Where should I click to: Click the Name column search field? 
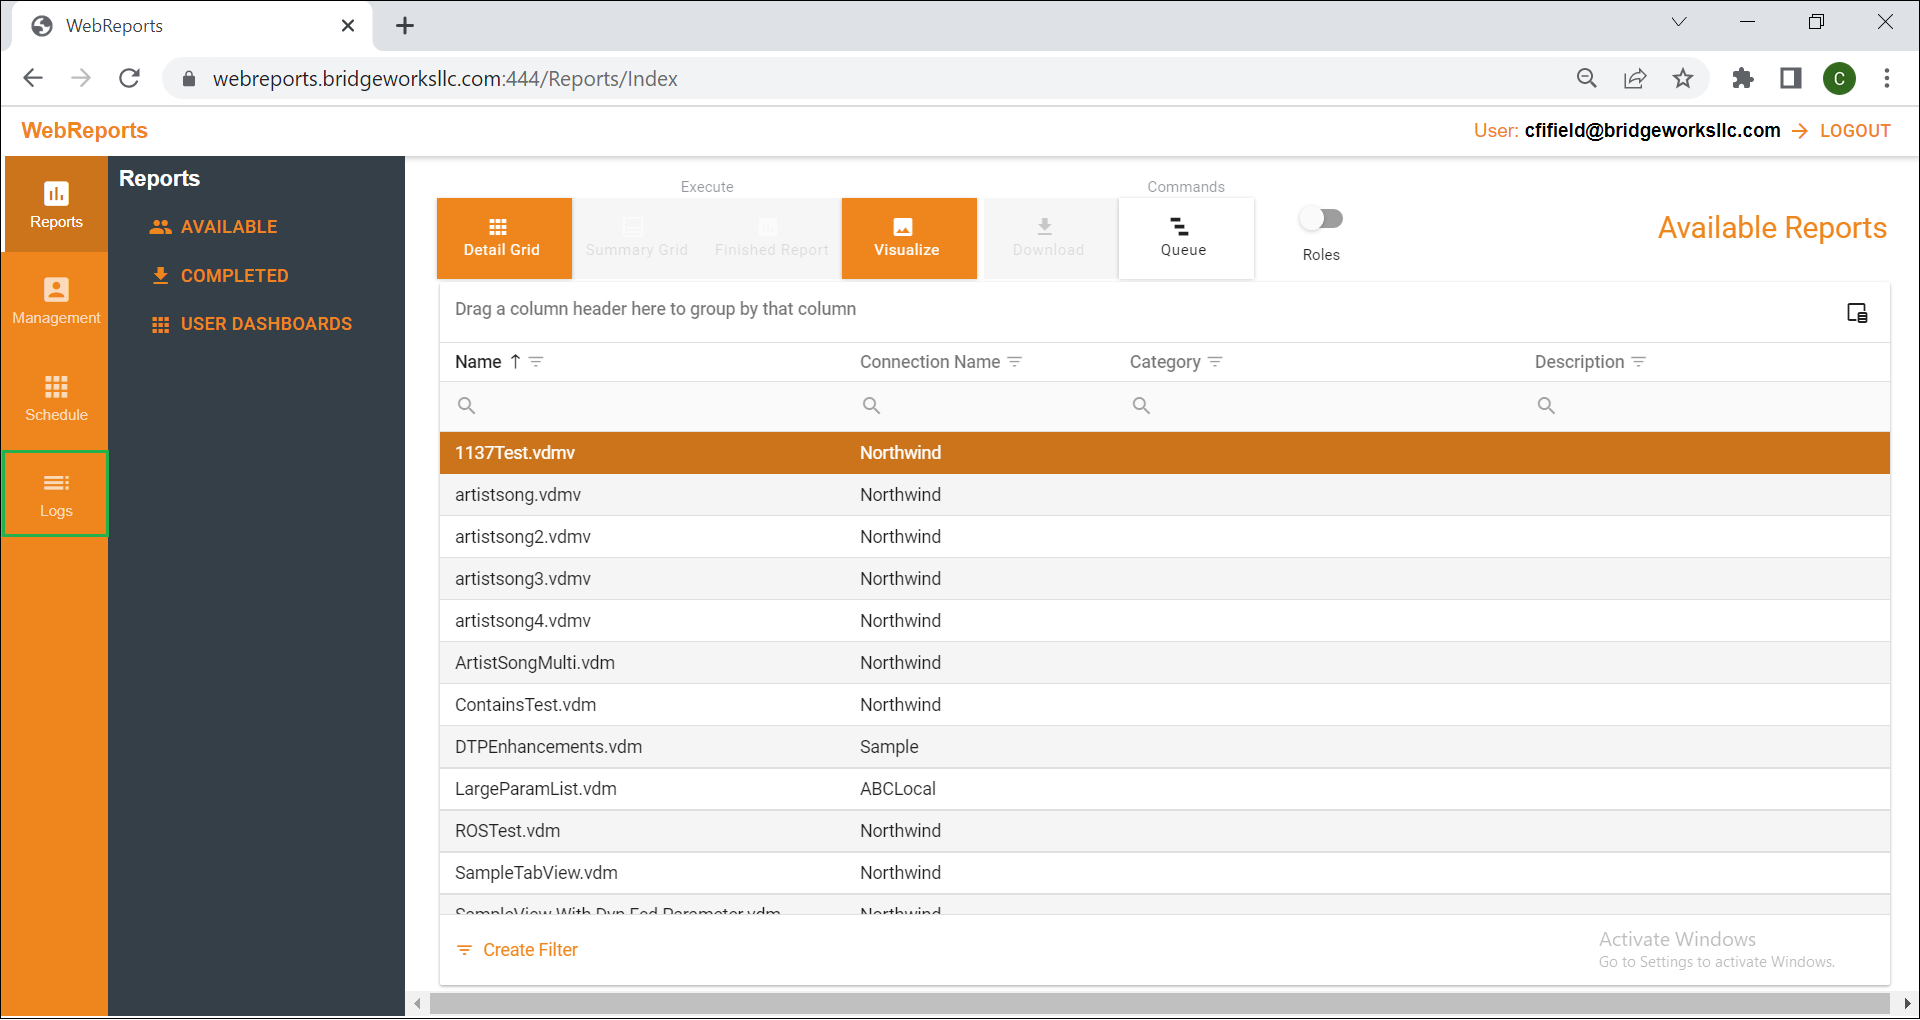(644, 406)
